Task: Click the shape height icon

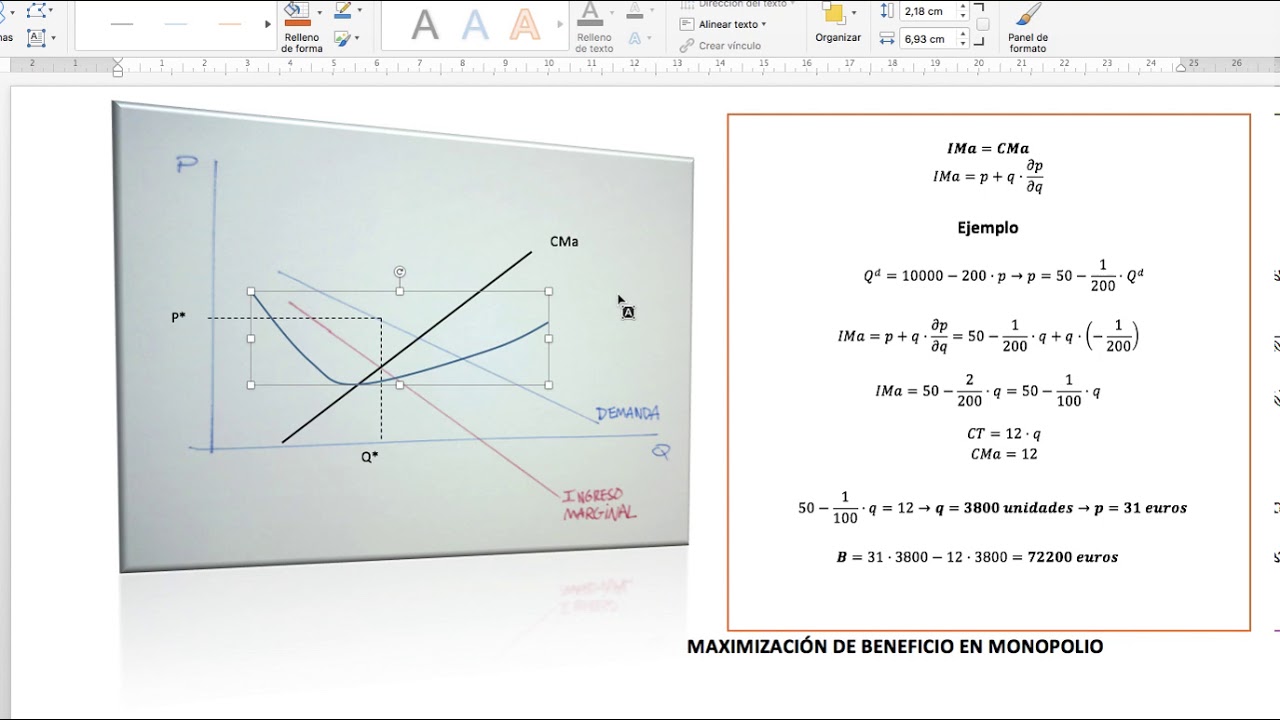Action: tap(887, 11)
